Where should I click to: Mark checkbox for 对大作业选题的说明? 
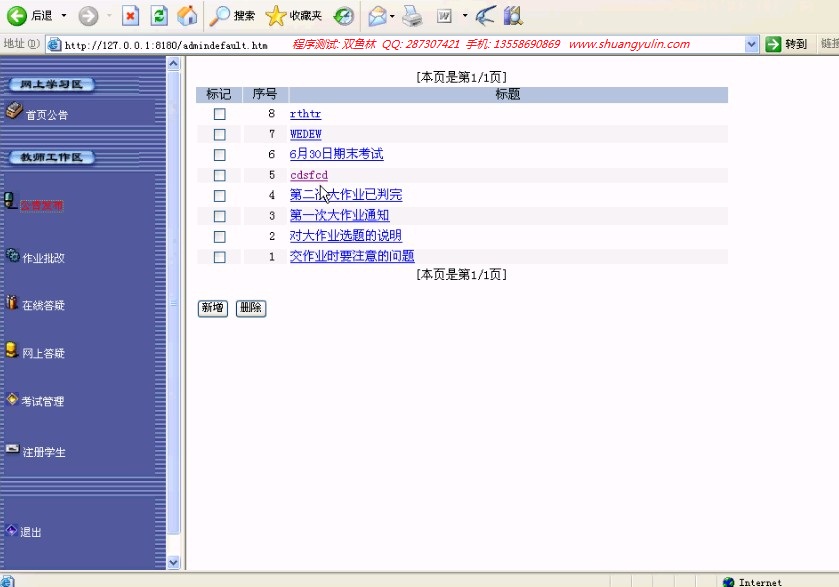(219, 237)
